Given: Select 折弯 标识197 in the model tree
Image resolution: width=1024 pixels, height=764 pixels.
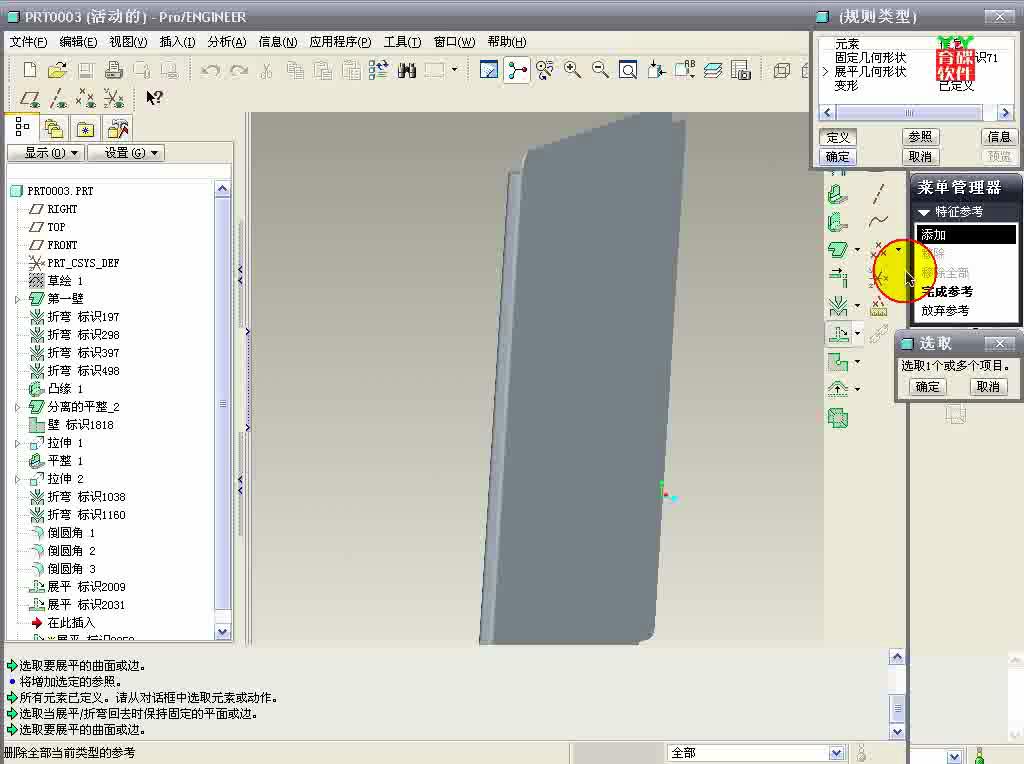Looking at the screenshot, I should tap(83, 317).
